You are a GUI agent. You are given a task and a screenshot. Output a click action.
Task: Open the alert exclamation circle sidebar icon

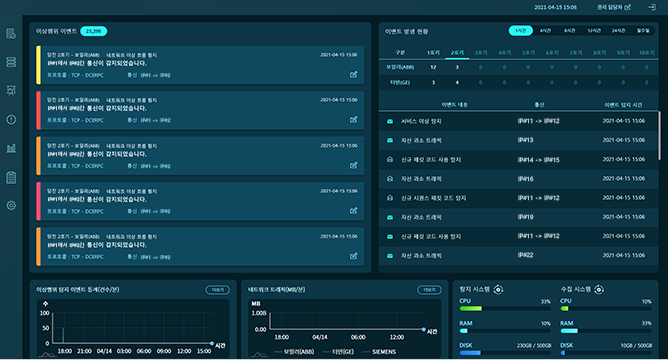coord(11,119)
